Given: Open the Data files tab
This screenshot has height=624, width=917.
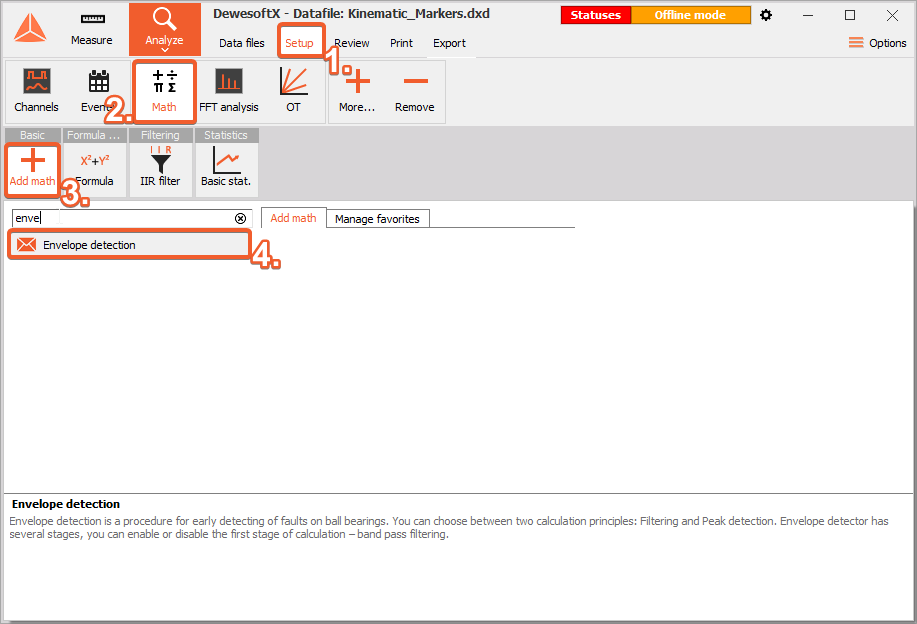Looking at the screenshot, I should 242,43.
